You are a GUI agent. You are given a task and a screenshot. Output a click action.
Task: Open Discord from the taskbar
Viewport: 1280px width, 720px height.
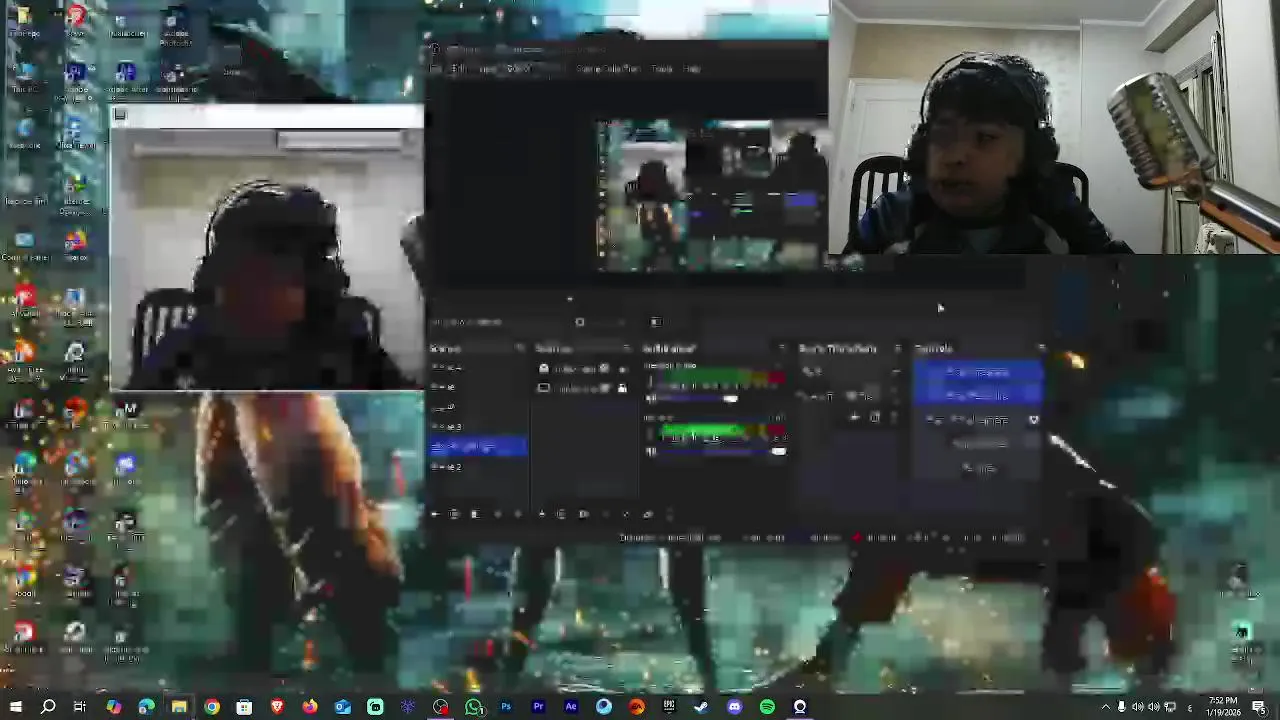click(734, 707)
